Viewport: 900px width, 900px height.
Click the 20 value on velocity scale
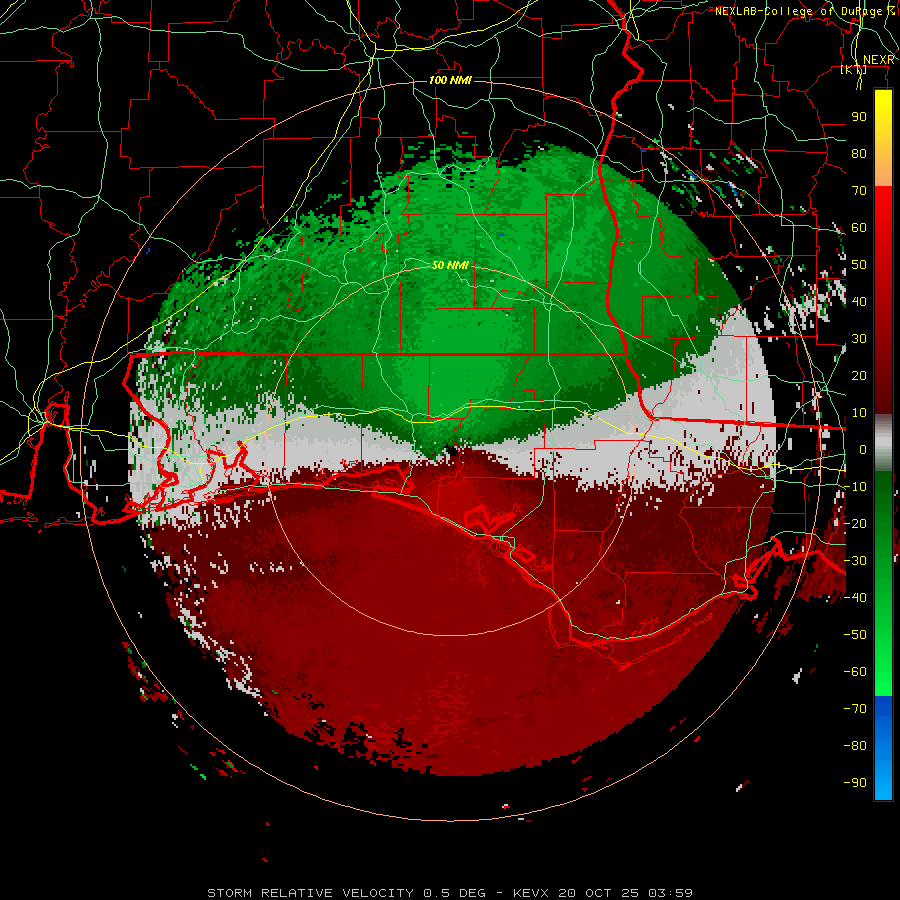859,375
